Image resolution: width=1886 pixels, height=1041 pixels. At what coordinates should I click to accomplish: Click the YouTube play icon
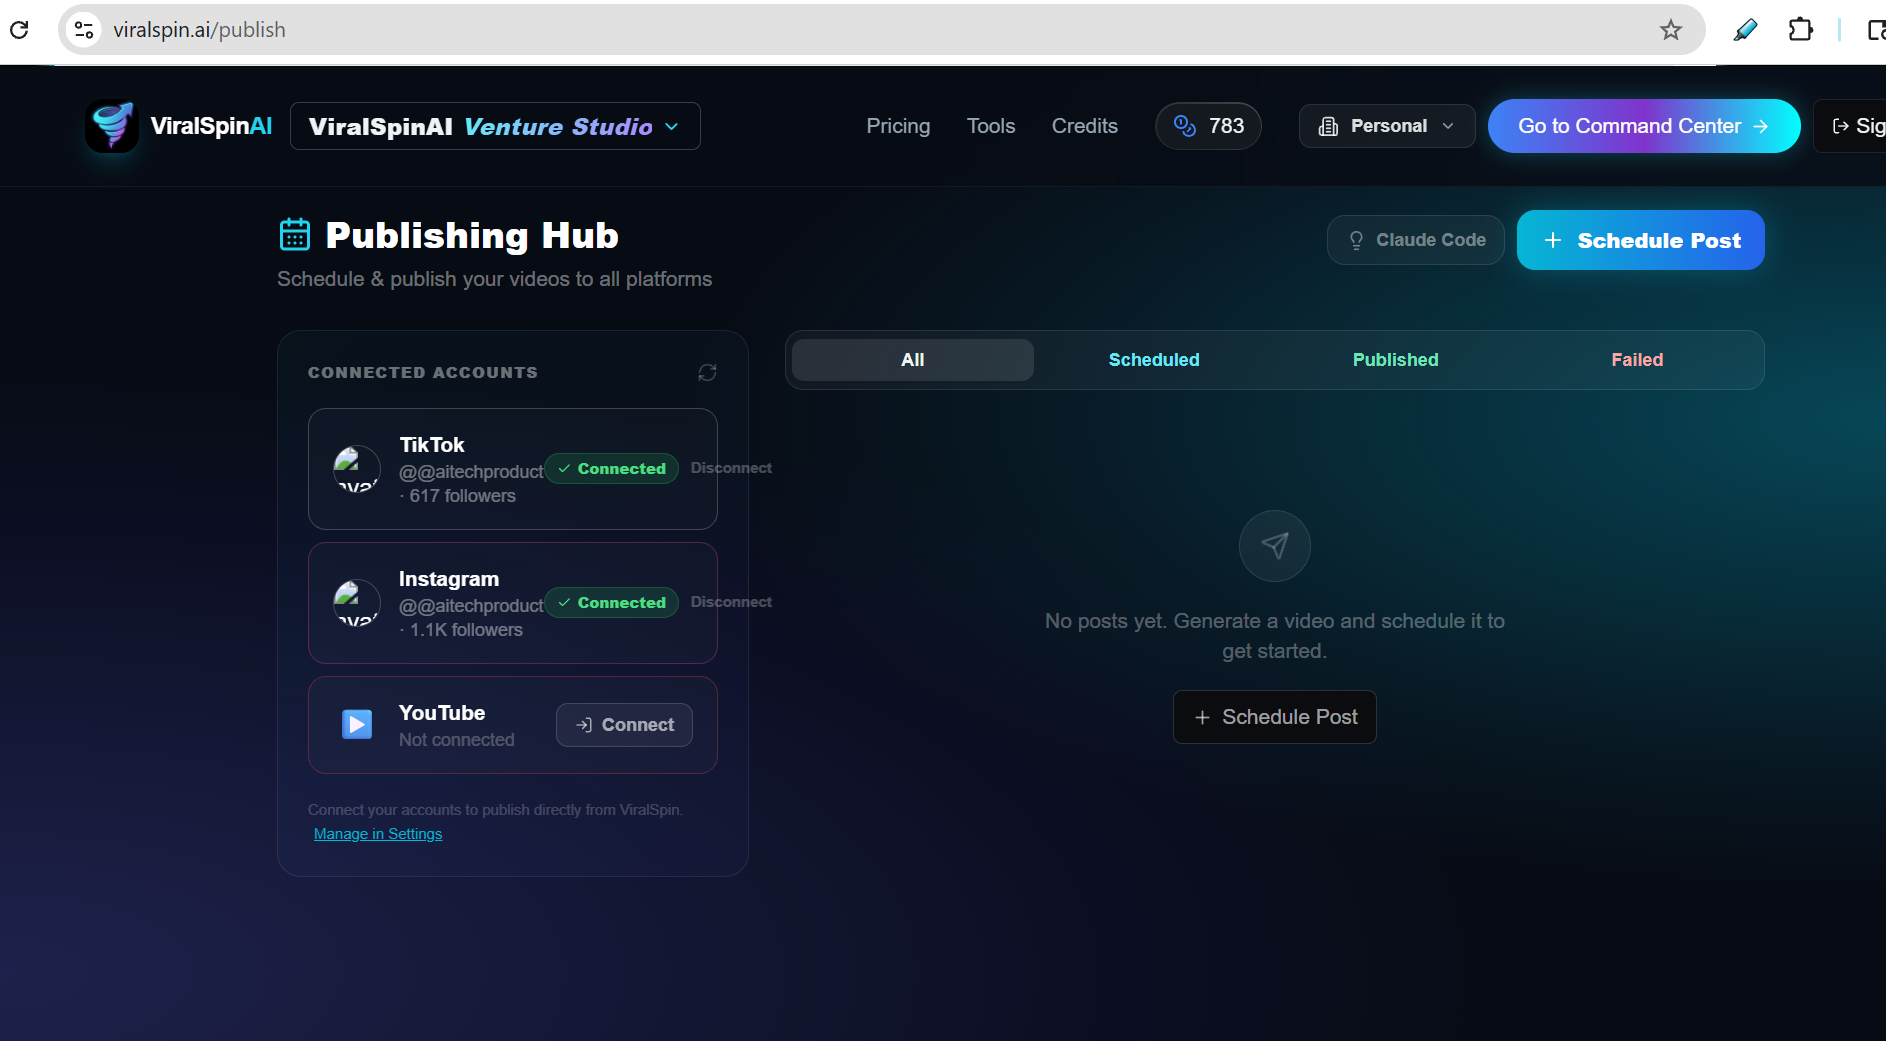(357, 724)
